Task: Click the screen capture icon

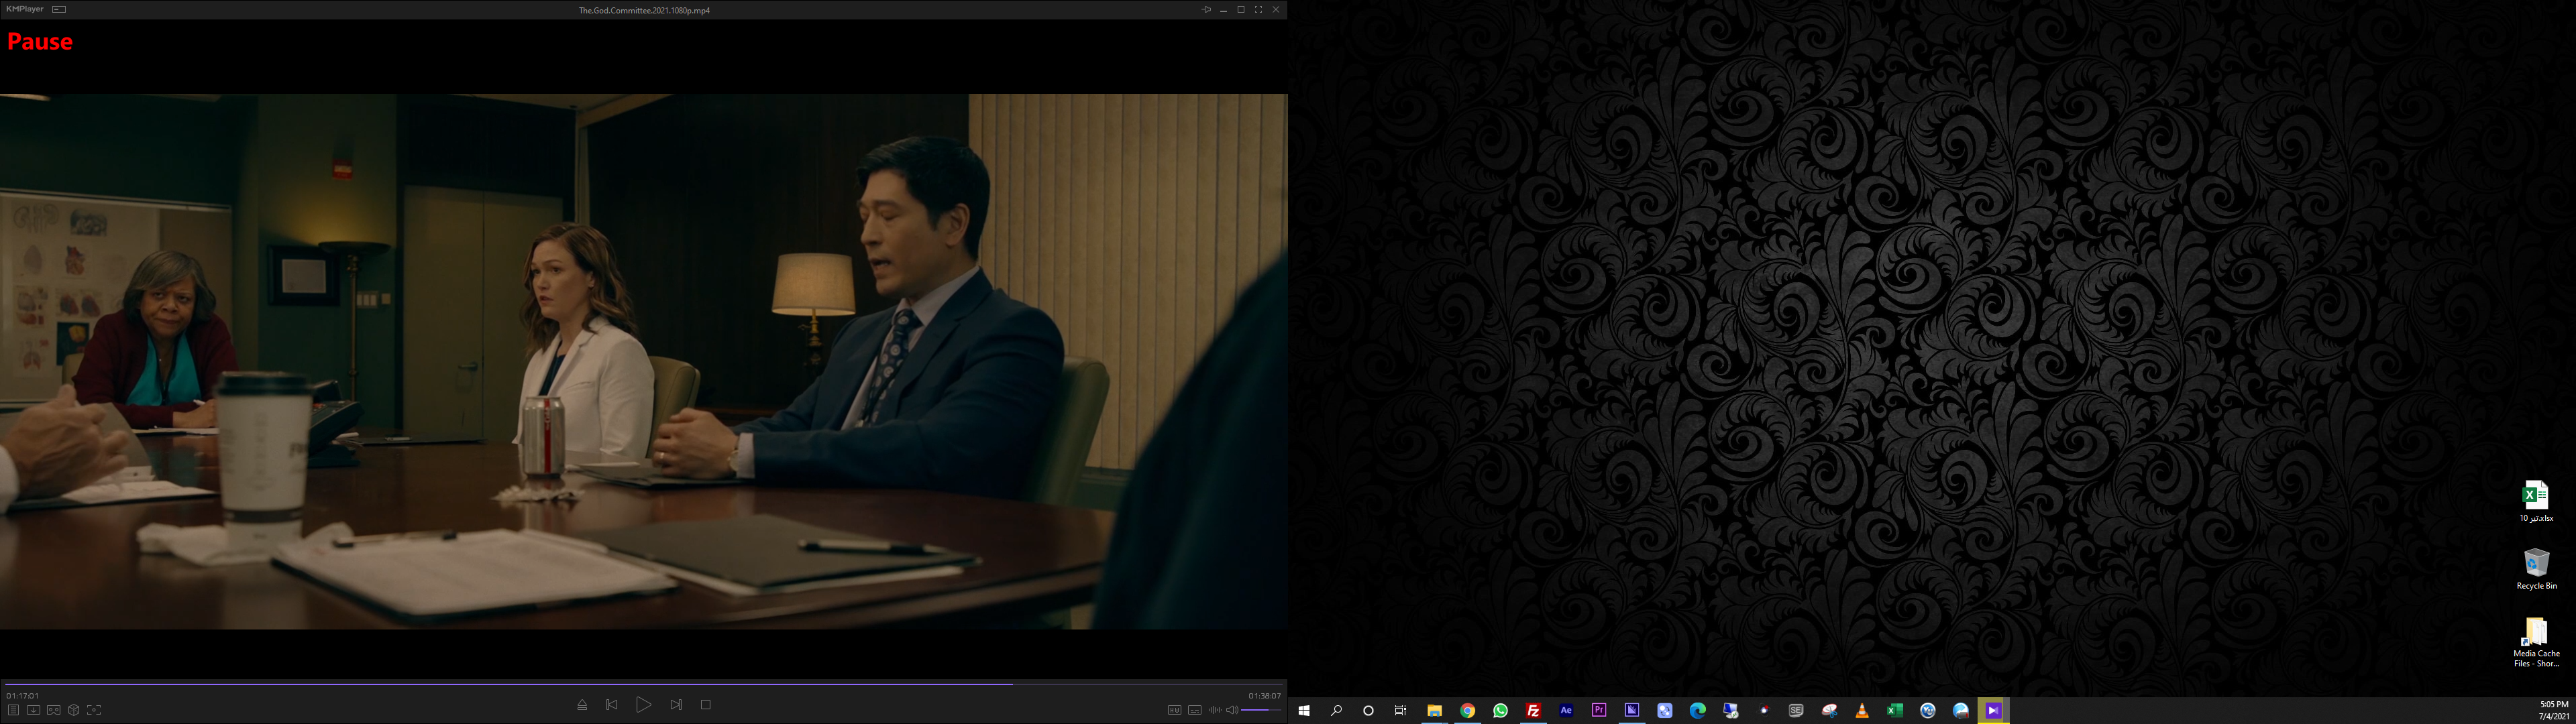Action: [x=94, y=710]
